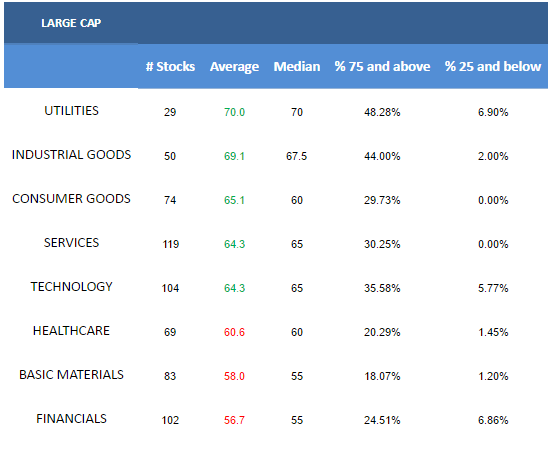Click the green 70.0 average value
This screenshot has width=549, height=449.
234,112
